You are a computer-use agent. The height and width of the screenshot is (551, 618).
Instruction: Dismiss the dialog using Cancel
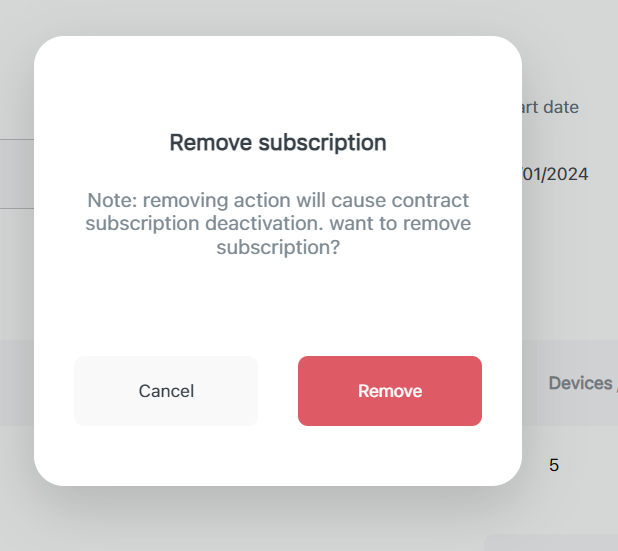point(166,391)
